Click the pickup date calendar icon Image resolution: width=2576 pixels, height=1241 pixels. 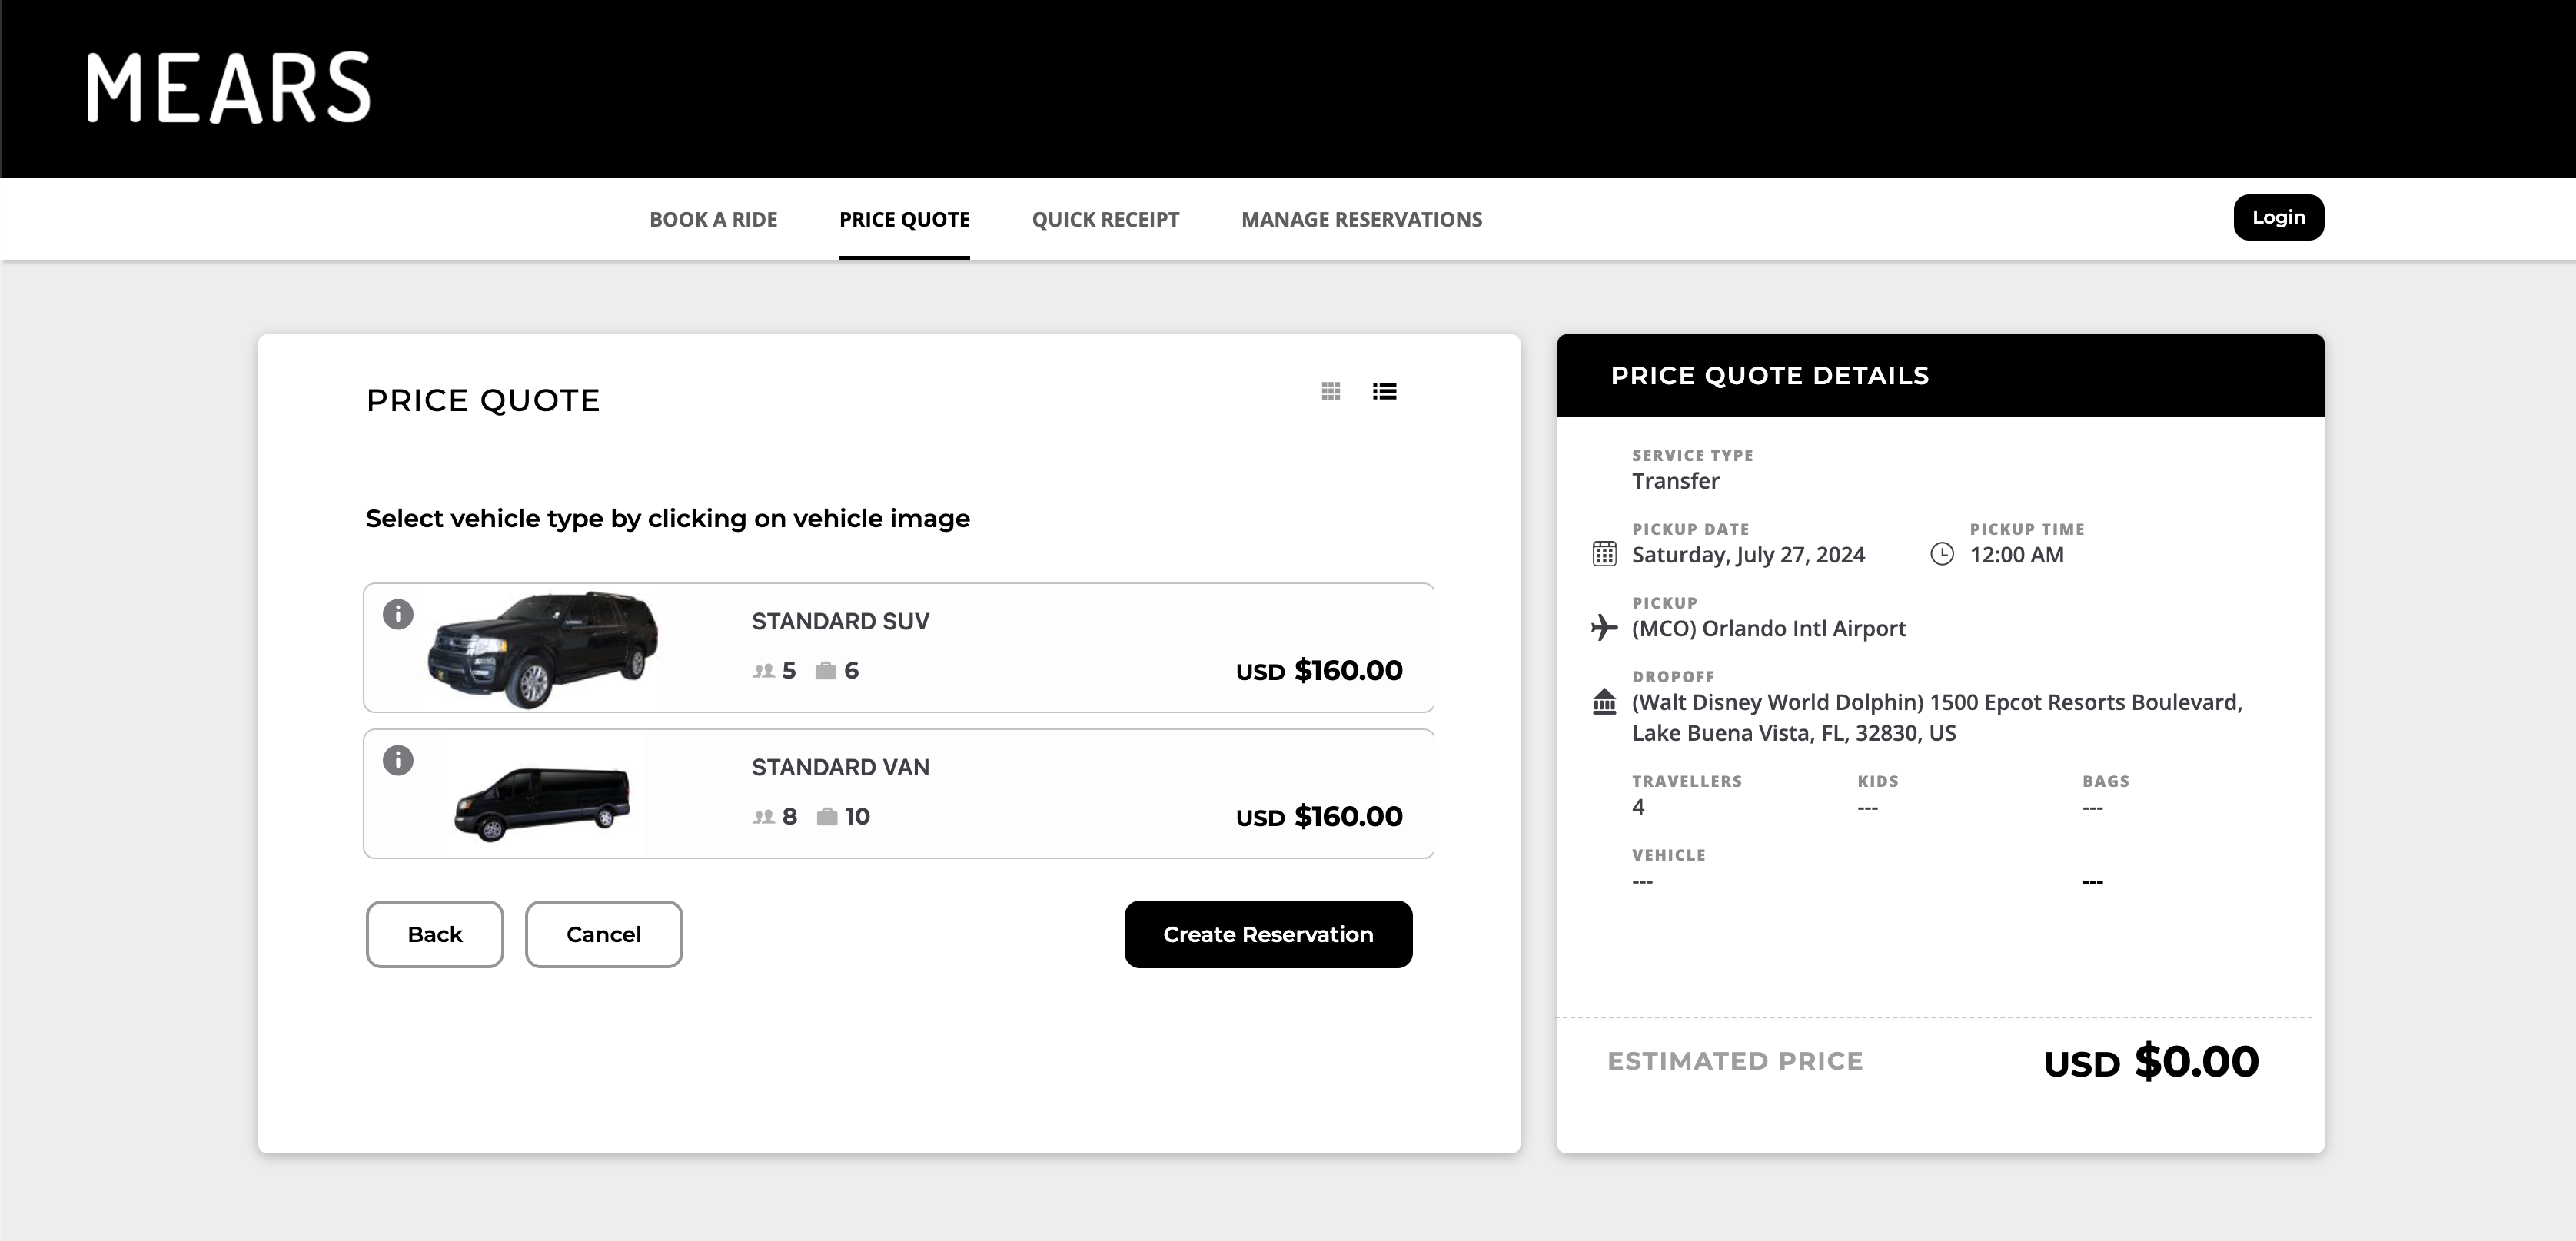pyautogui.click(x=1604, y=554)
